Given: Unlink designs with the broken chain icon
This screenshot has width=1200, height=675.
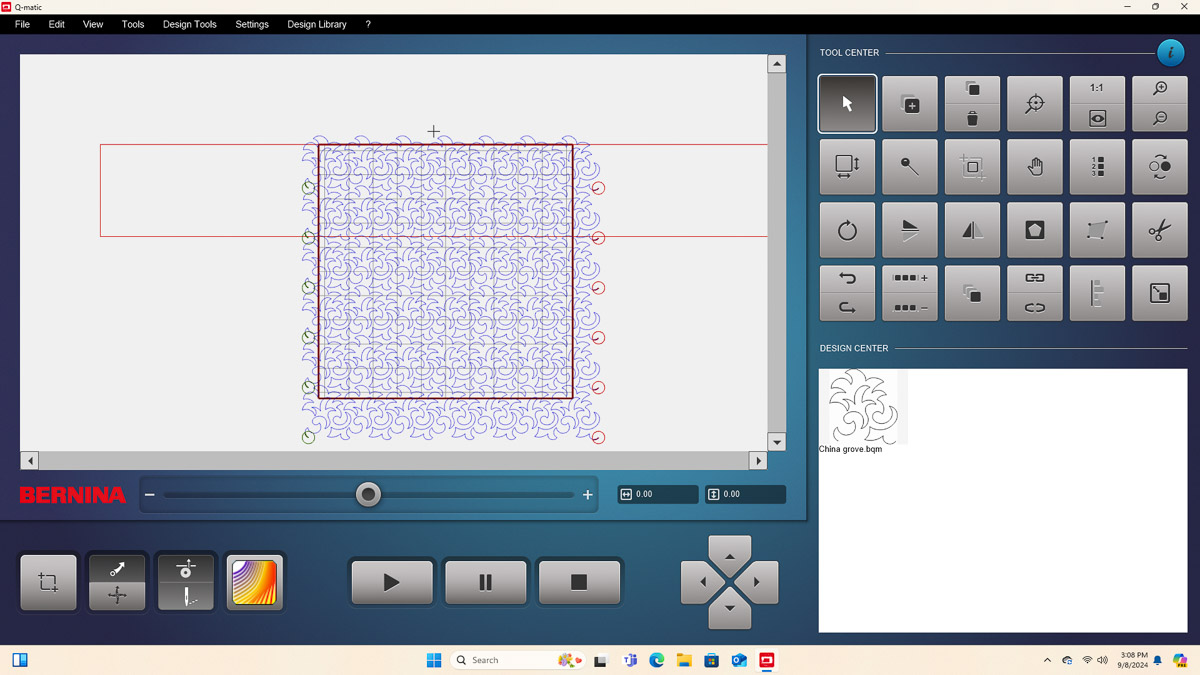Looking at the screenshot, I should tap(1035, 308).
